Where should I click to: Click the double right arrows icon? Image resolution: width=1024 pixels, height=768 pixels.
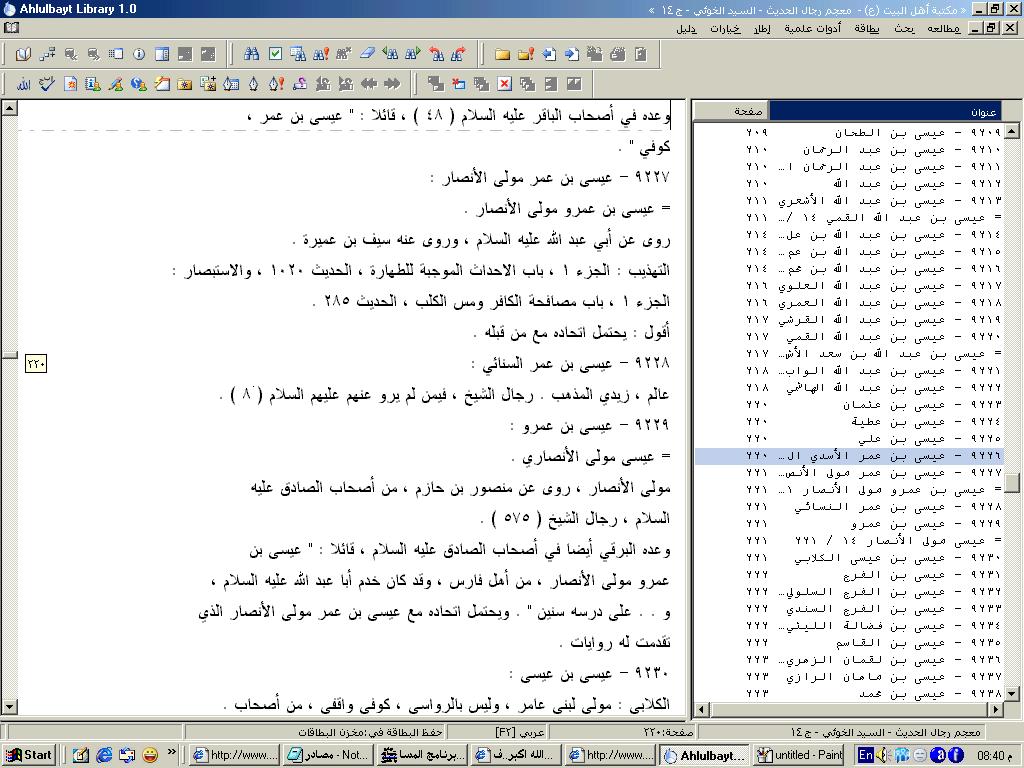(x=392, y=84)
